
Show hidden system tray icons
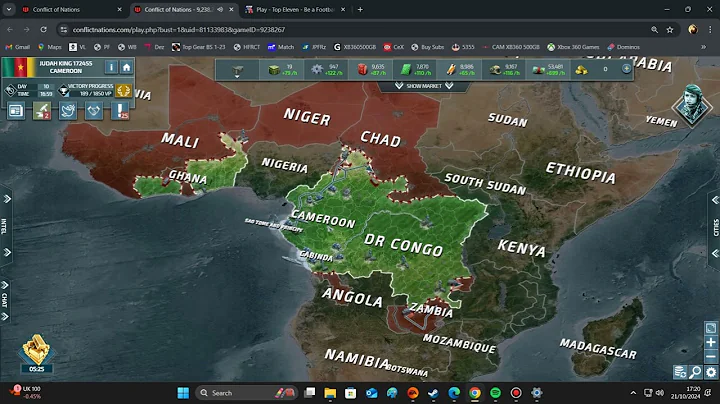coord(633,393)
